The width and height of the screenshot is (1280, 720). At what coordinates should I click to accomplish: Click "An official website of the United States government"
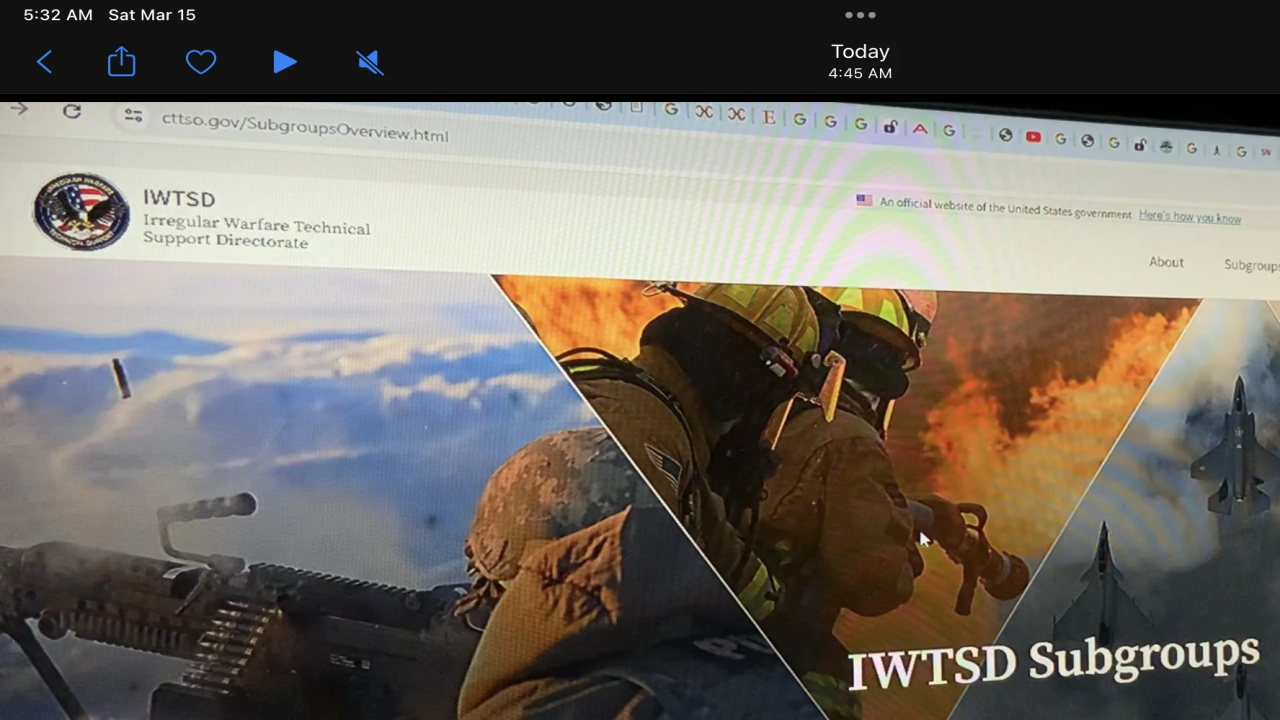1005,208
